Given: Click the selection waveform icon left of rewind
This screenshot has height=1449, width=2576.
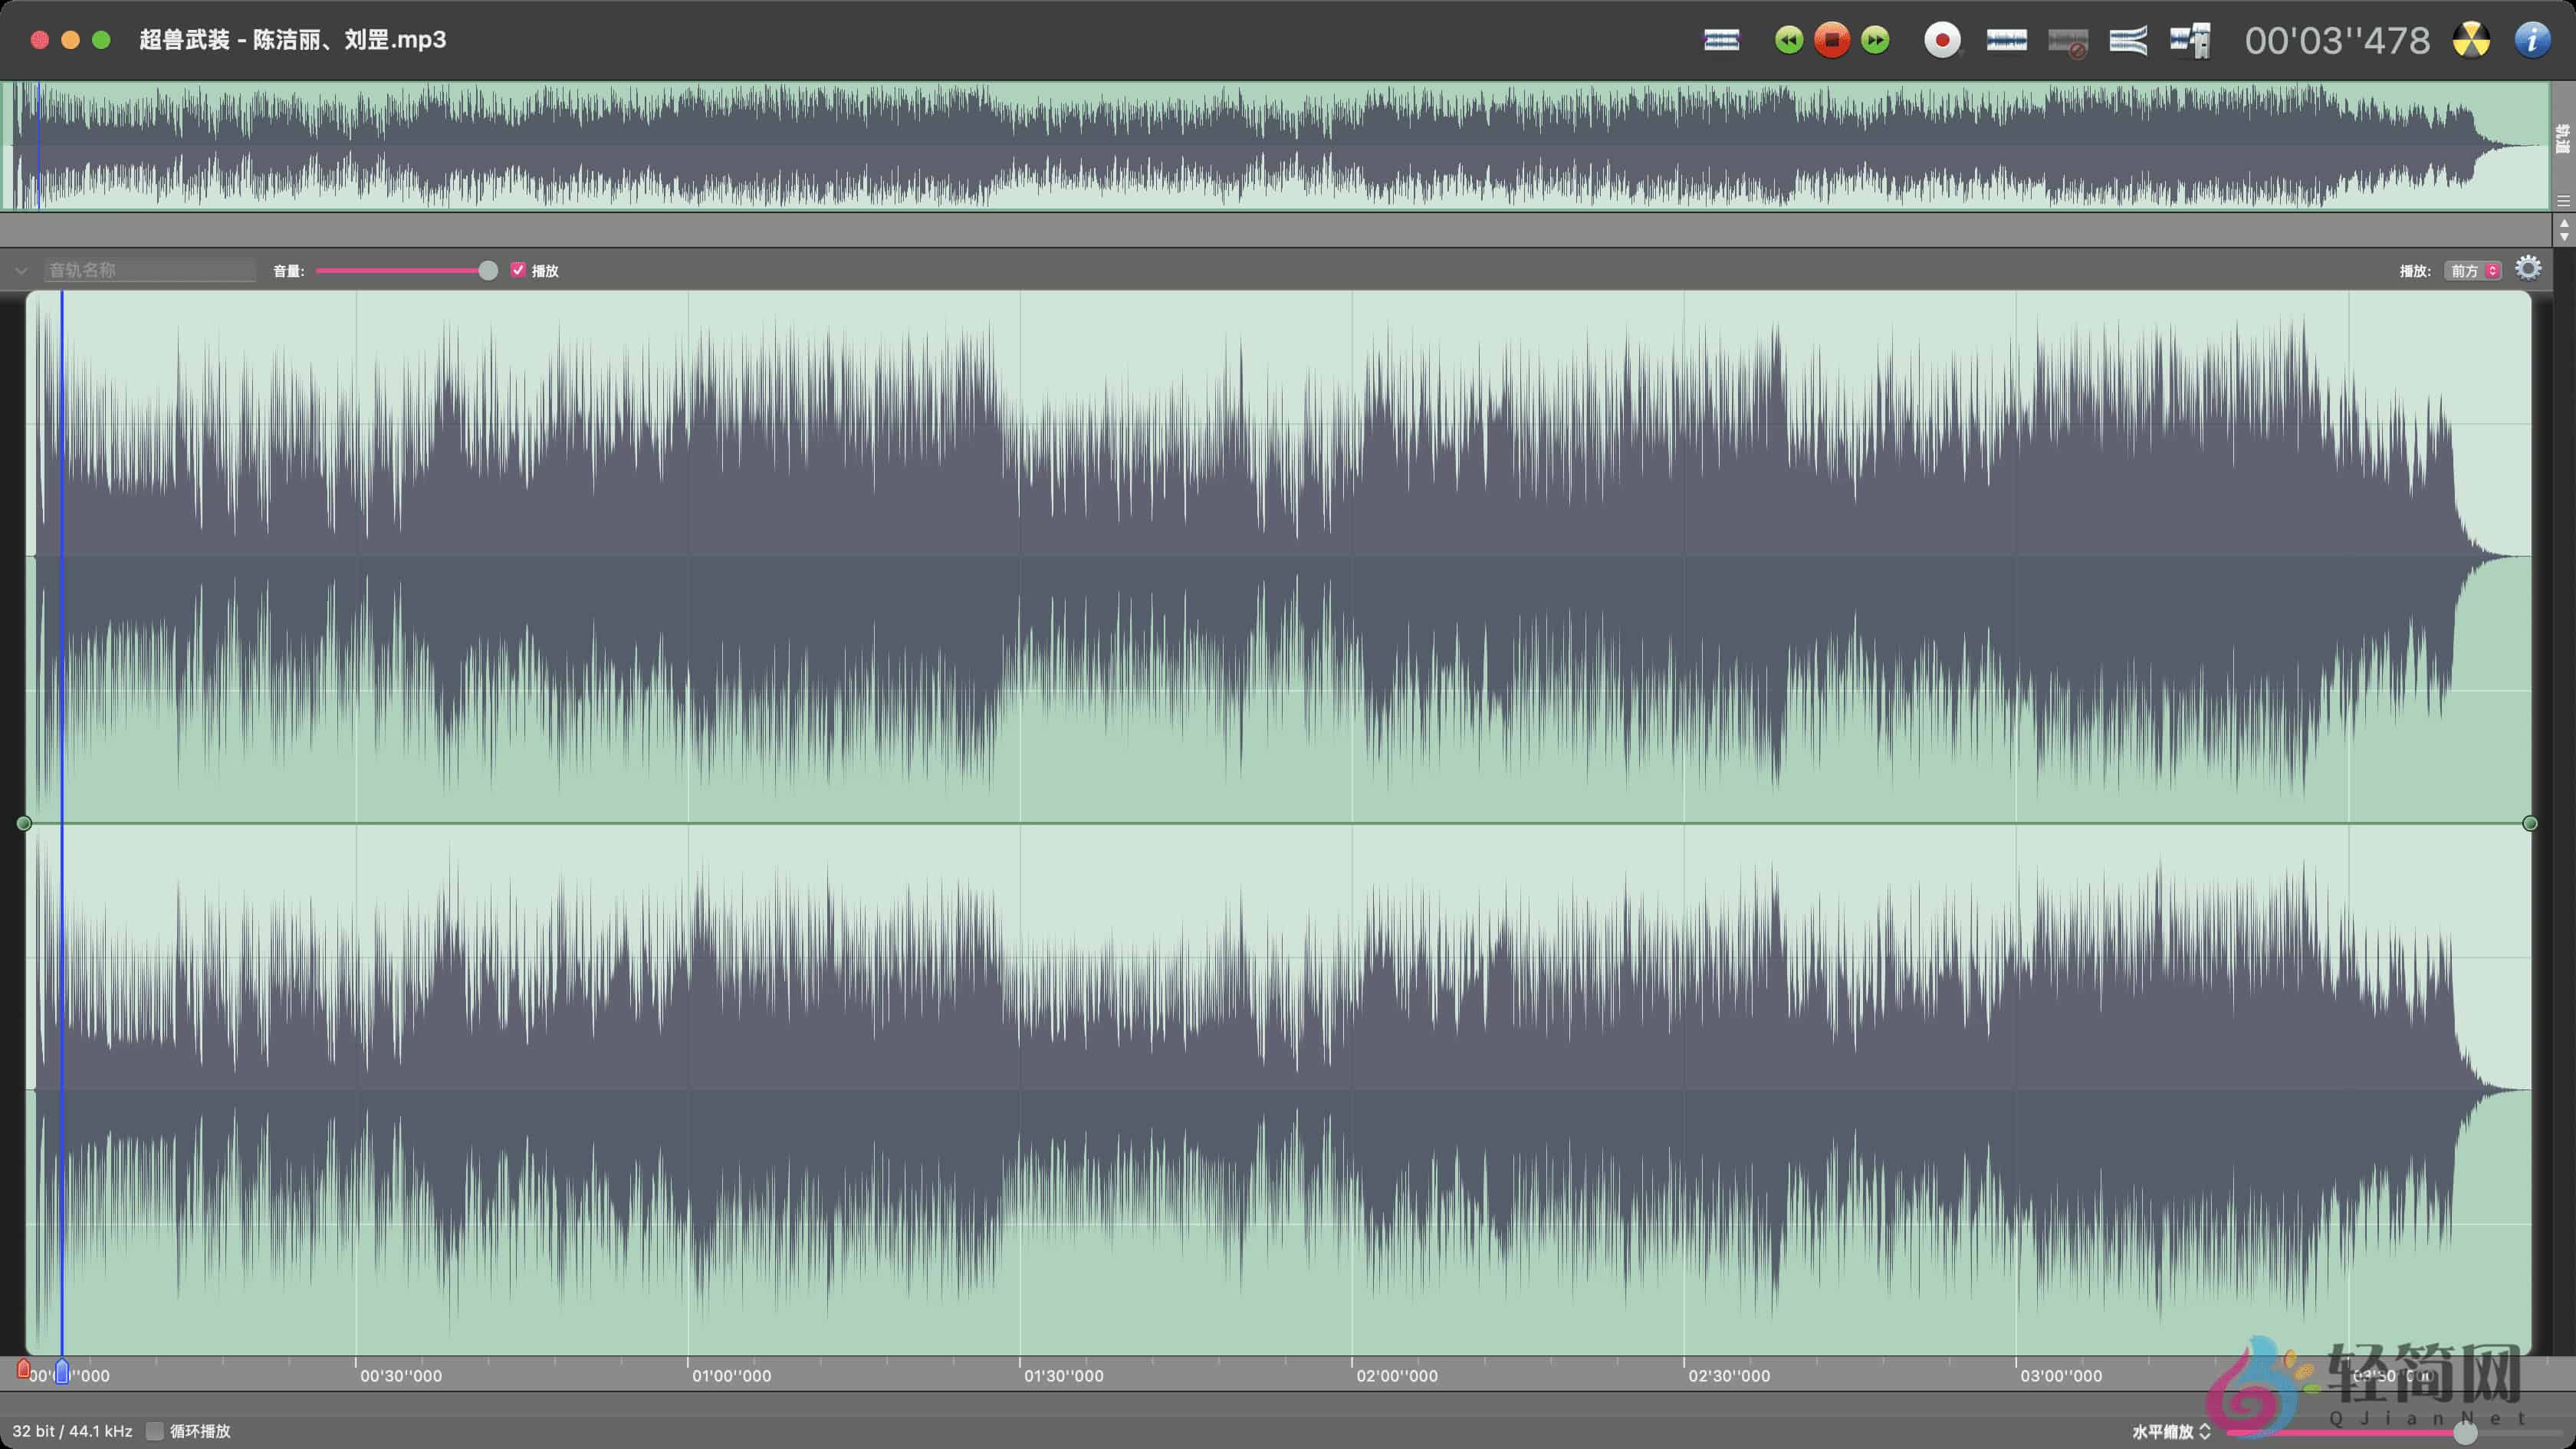Looking at the screenshot, I should click(x=1721, y=40).
